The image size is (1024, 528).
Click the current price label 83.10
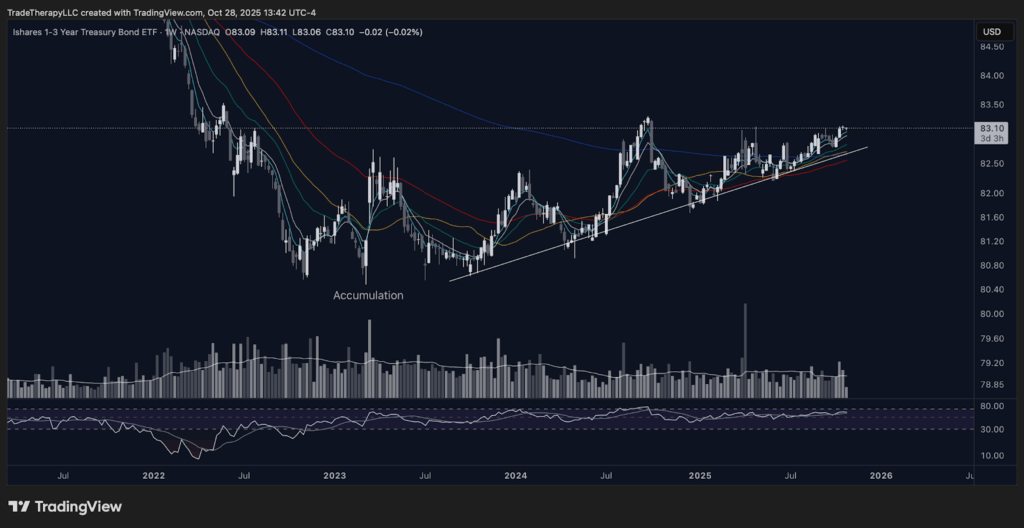(992, 128)
